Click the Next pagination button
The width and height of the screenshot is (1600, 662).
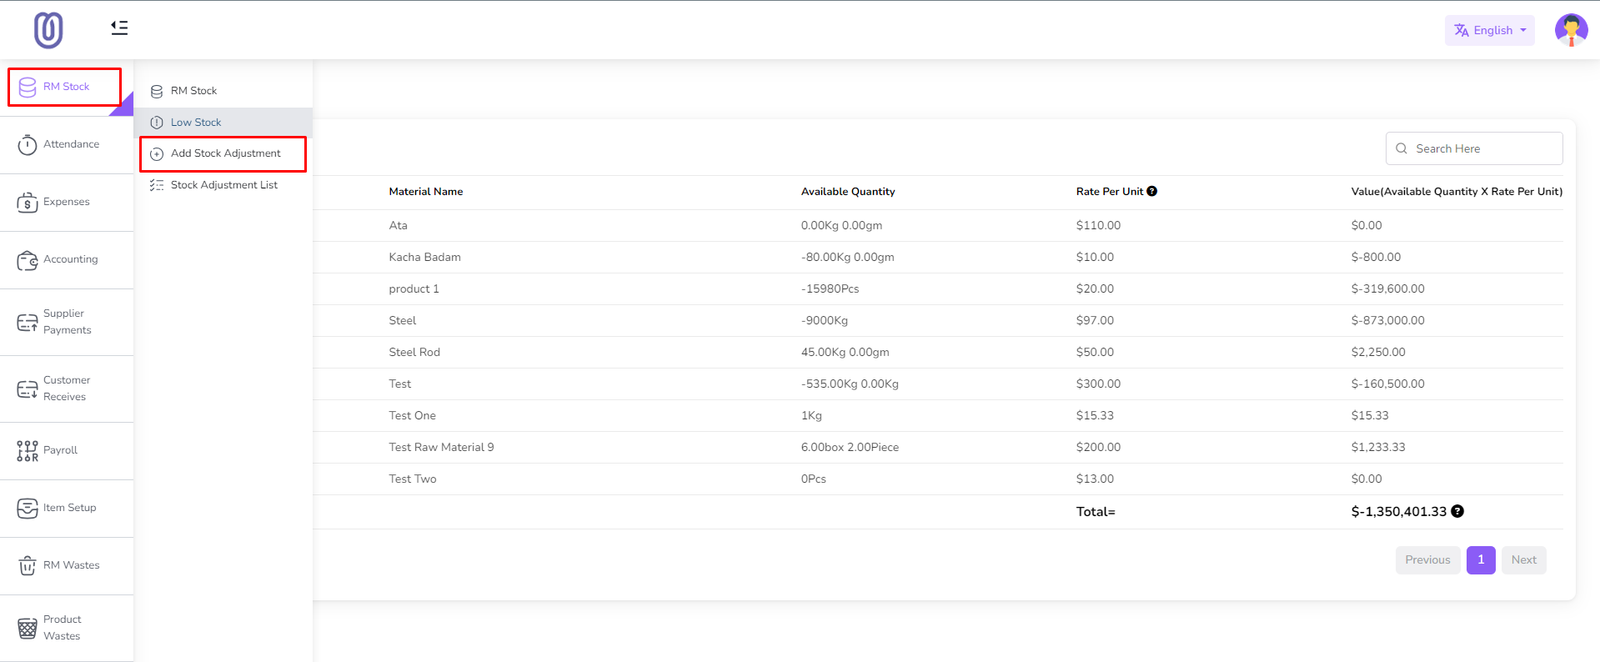coord(1523,560)
